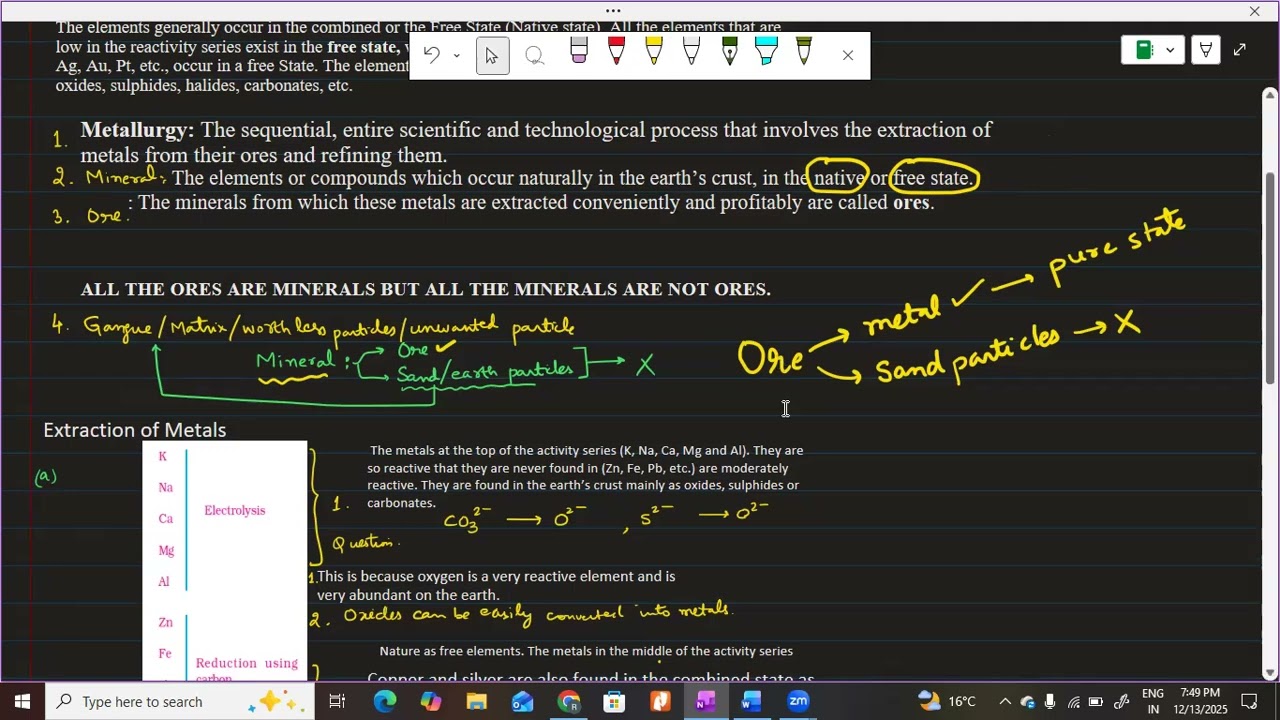This screenshot has width=1280, height=720.
Task: Open Task View on the taskbar
Action: tap(337, 702)
